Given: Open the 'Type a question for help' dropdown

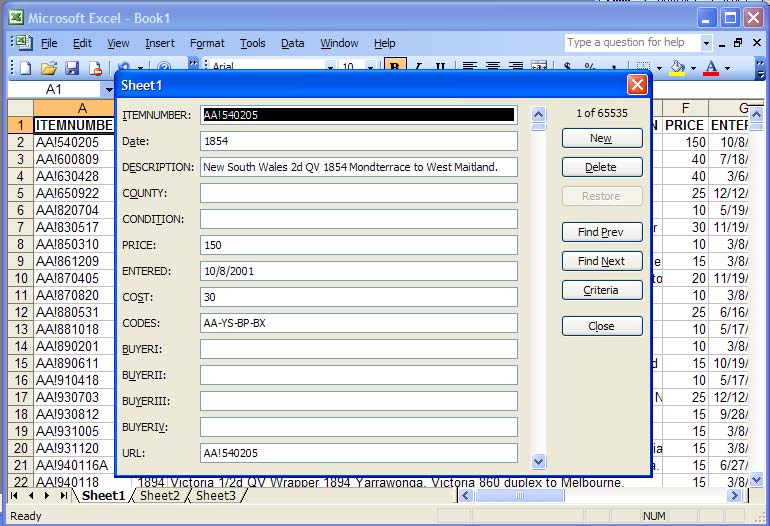Looking at the screenshot, I should click(x=706, y=43).
